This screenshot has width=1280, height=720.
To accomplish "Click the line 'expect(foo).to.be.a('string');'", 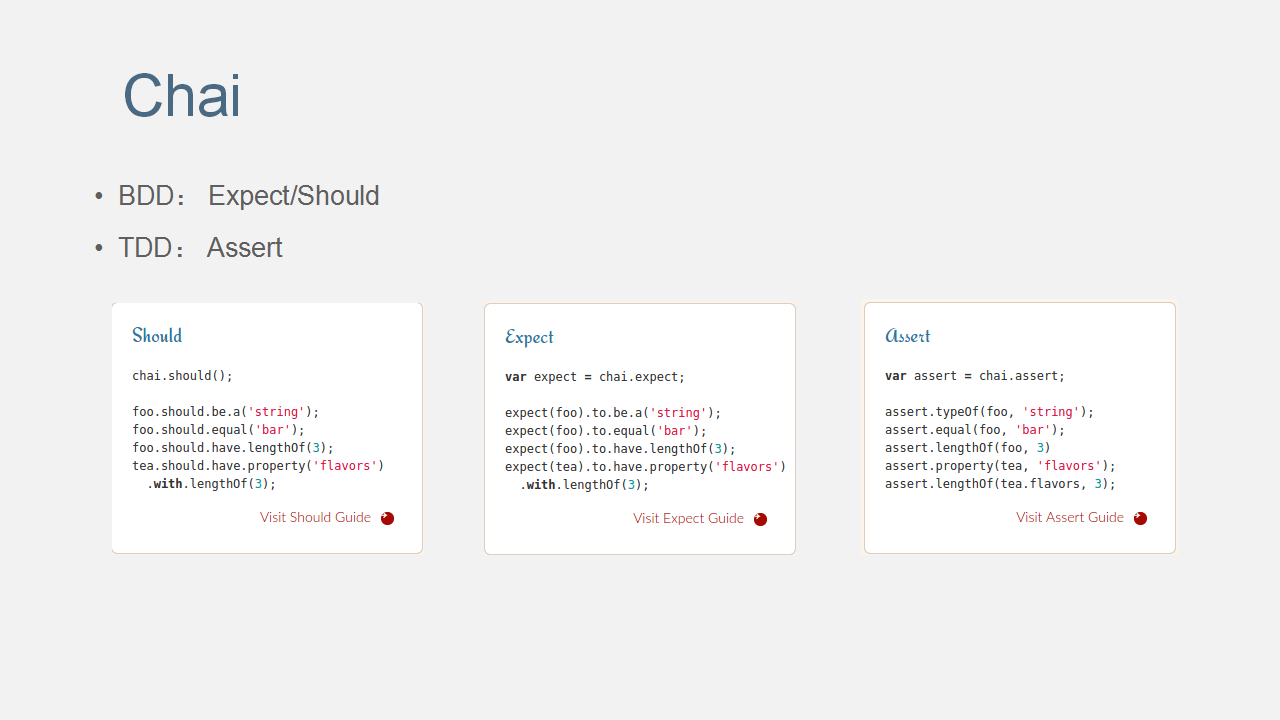I will (x=613, y=413).
